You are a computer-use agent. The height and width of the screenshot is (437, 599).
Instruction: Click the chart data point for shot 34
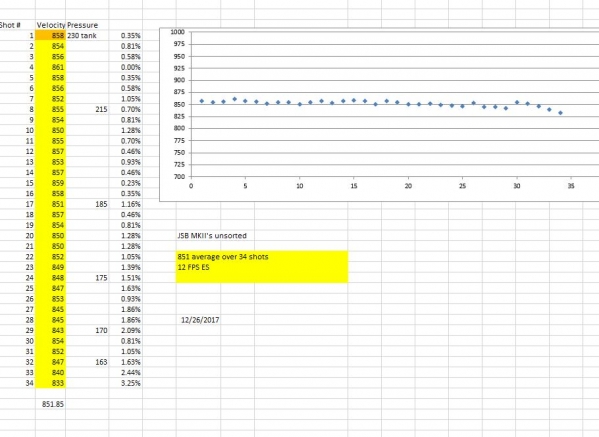pyautogui.click(x=560, y=113)
